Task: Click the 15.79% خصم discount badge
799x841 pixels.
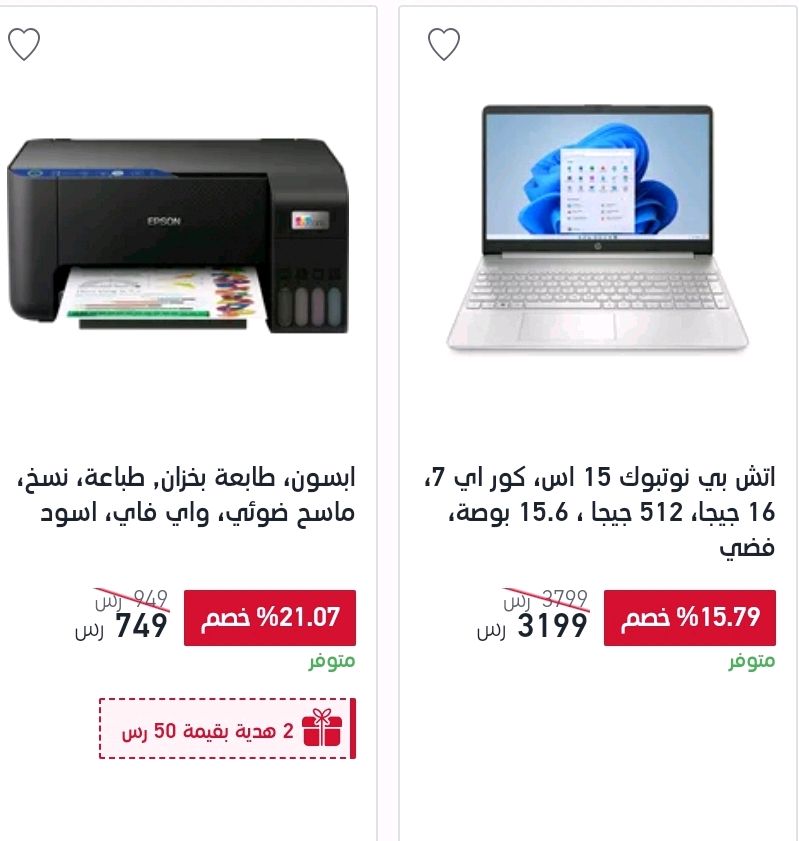Action: pyautogui.click(x=690, y=618)
